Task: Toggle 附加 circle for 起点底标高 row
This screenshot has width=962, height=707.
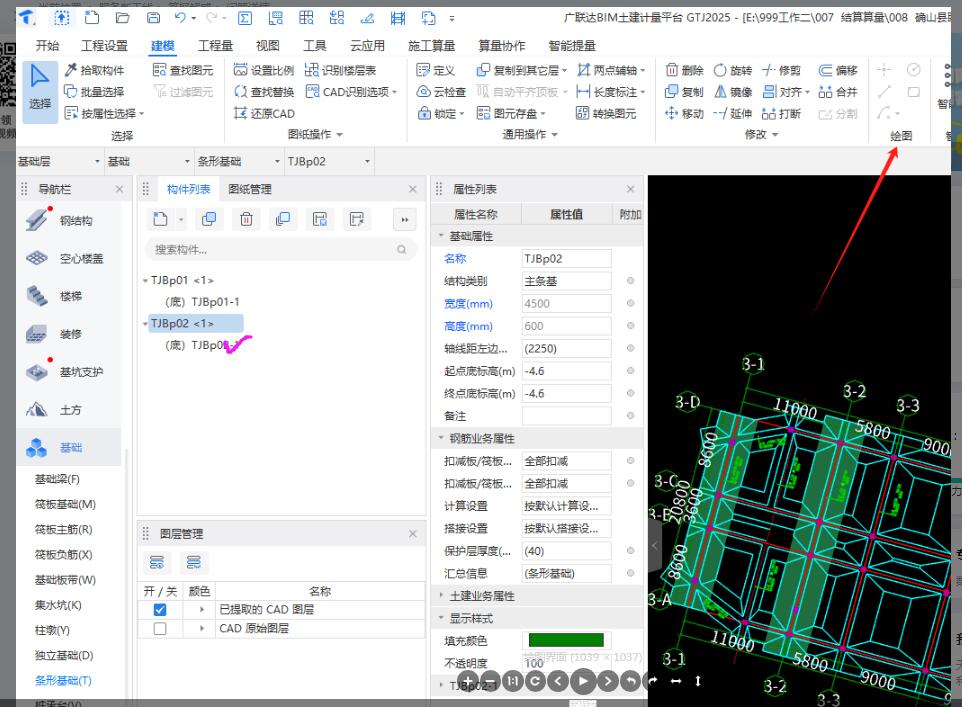Action: coord(630,371)
